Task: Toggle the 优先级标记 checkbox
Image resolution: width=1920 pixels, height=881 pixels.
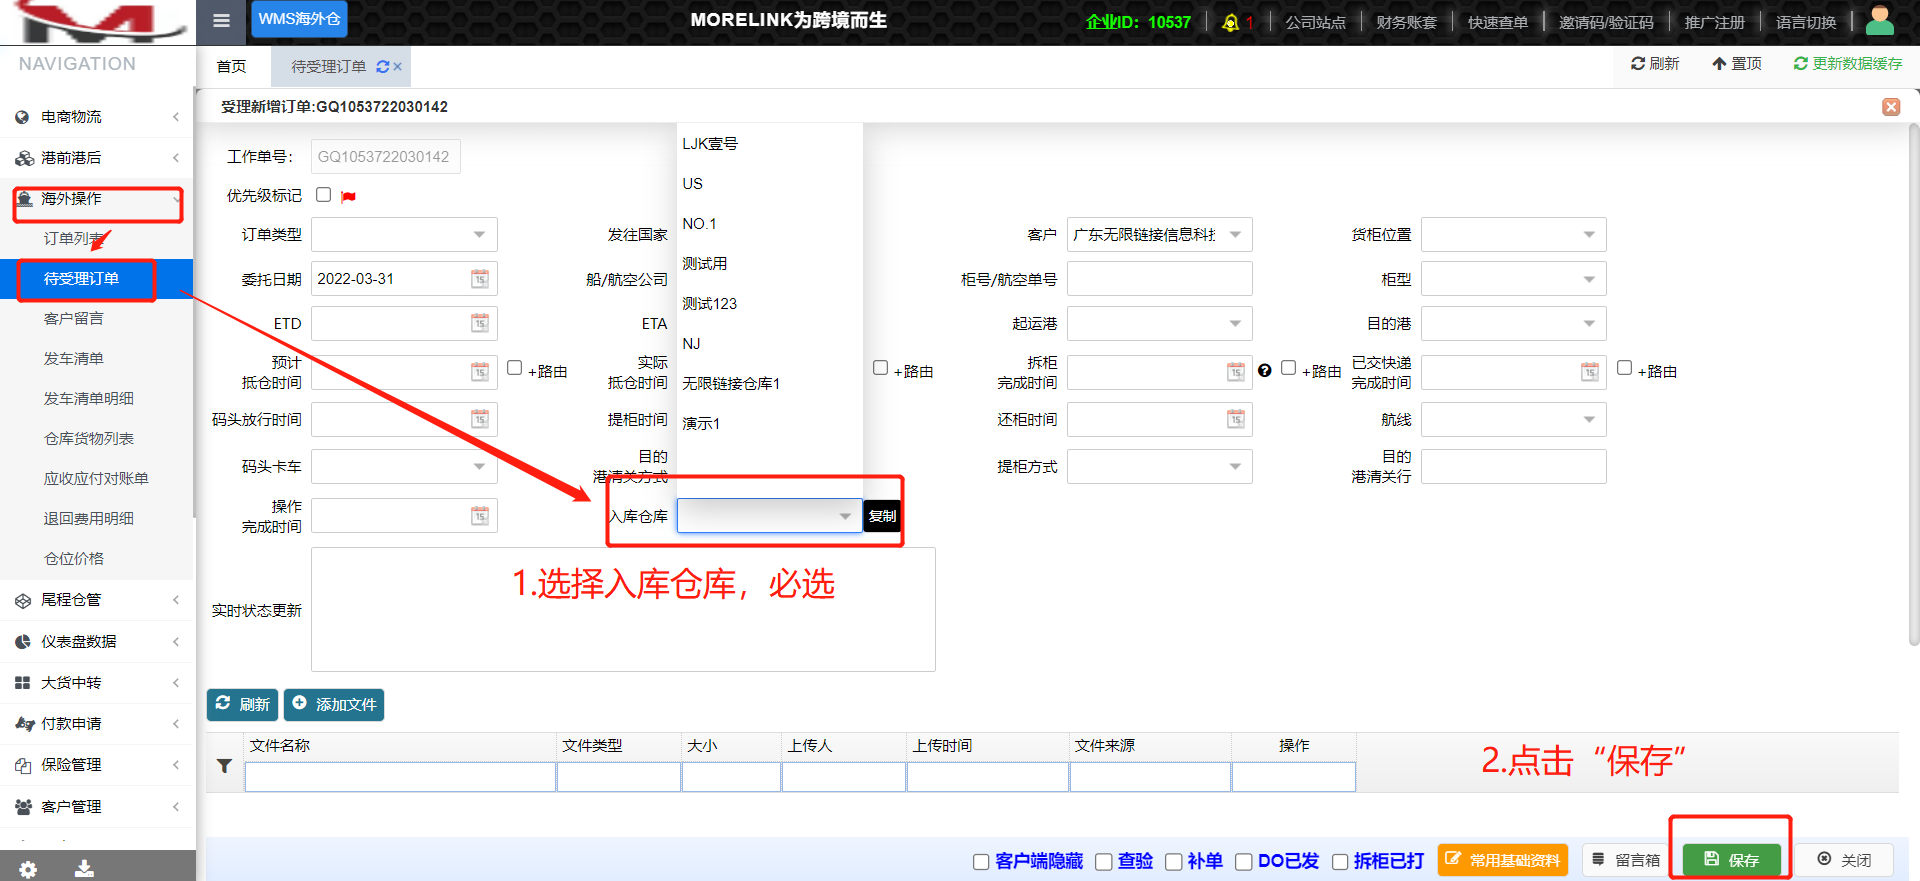Action: (323, 195)
